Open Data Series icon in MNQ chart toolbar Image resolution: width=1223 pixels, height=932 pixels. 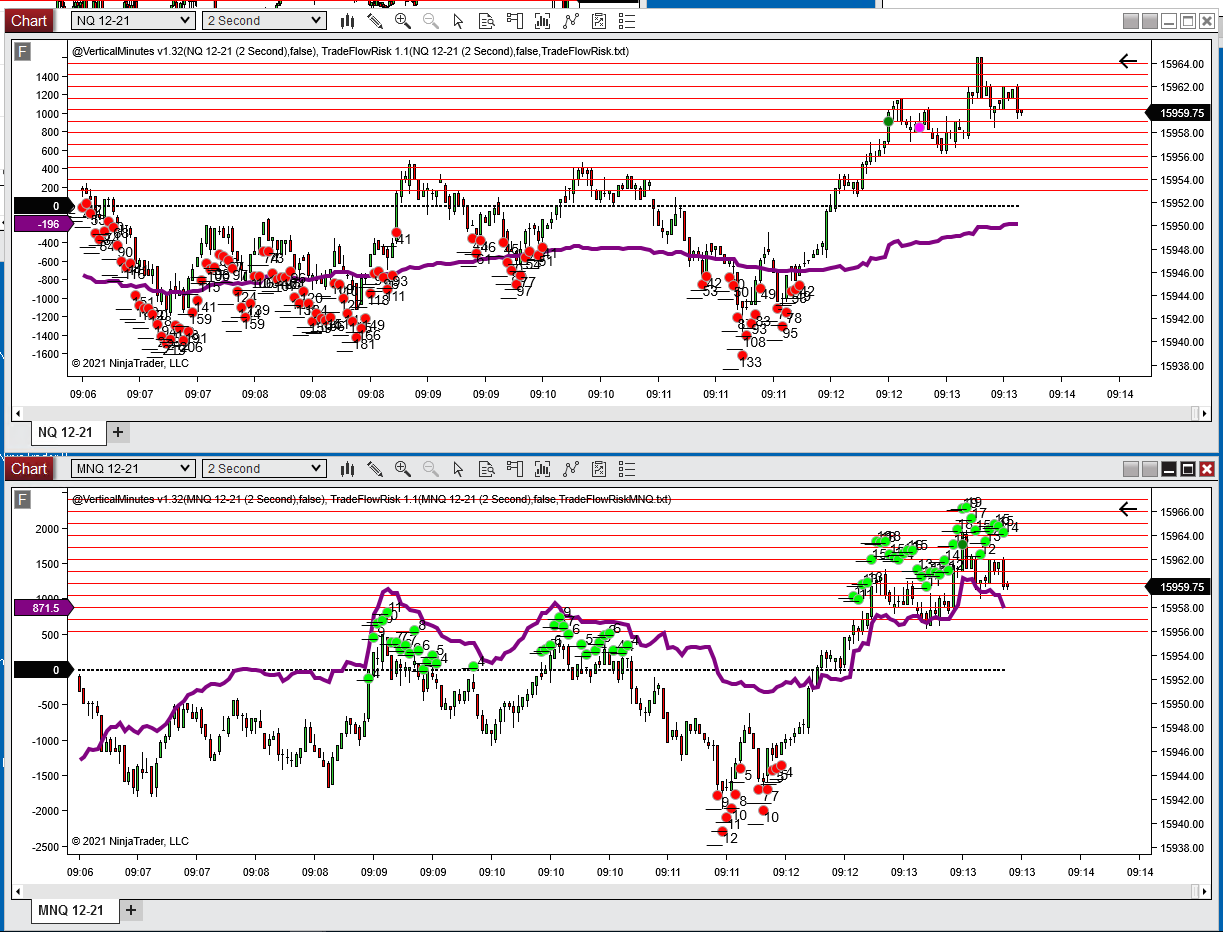[543, 468]
